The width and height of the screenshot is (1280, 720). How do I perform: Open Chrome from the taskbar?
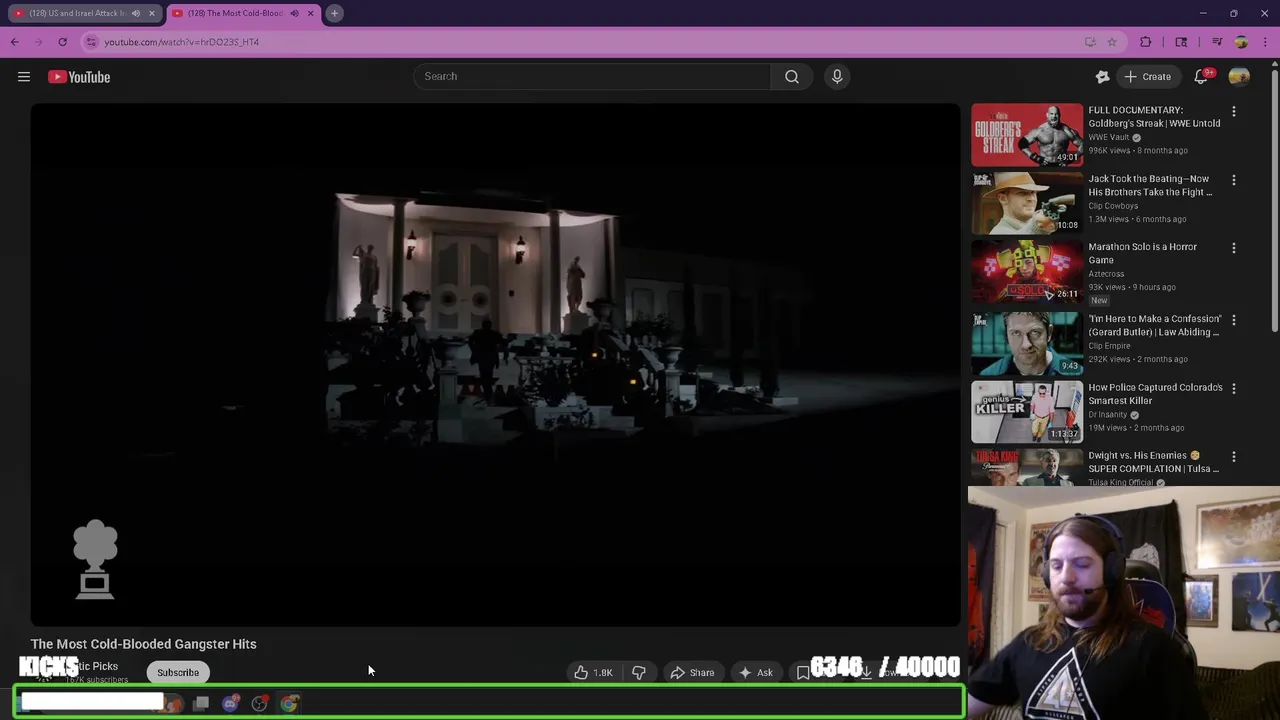pos(289,704)
